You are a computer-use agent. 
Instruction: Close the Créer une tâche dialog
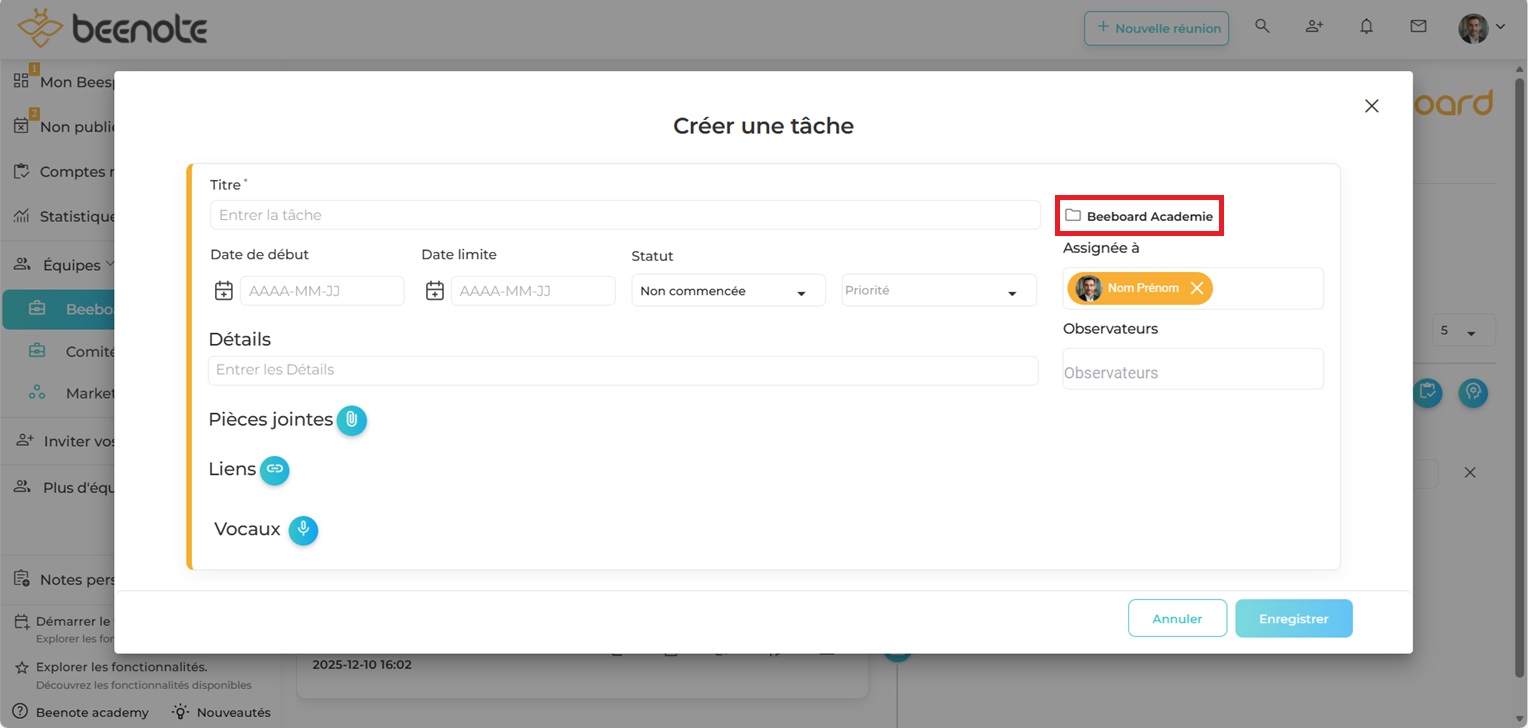coord(1371,106)
